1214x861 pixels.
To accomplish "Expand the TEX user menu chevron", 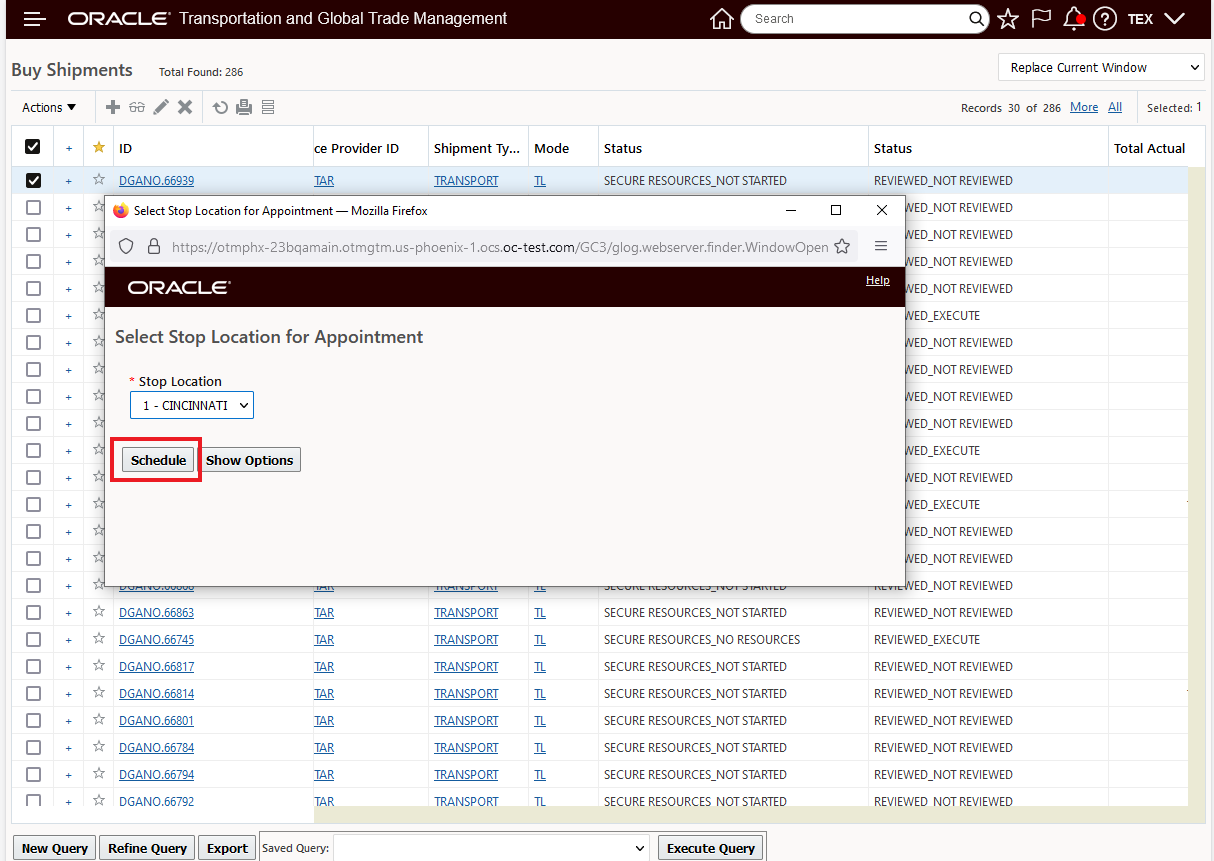I will pyautogui.click(x=1175, y=19).
